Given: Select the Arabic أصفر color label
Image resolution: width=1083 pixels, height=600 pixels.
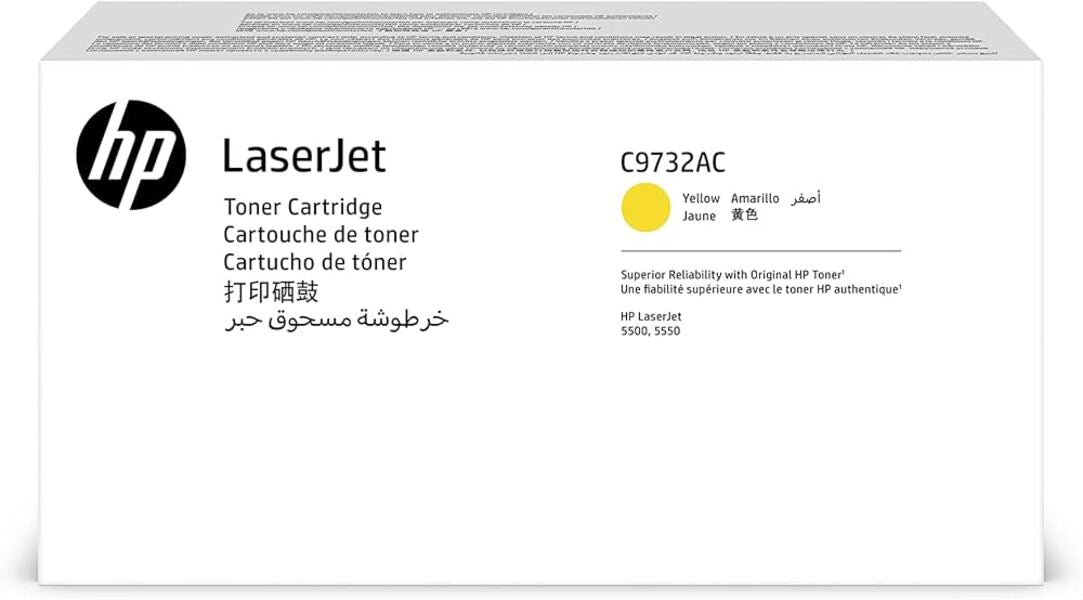Looking at the screenshot, I should tap(805, 197).
